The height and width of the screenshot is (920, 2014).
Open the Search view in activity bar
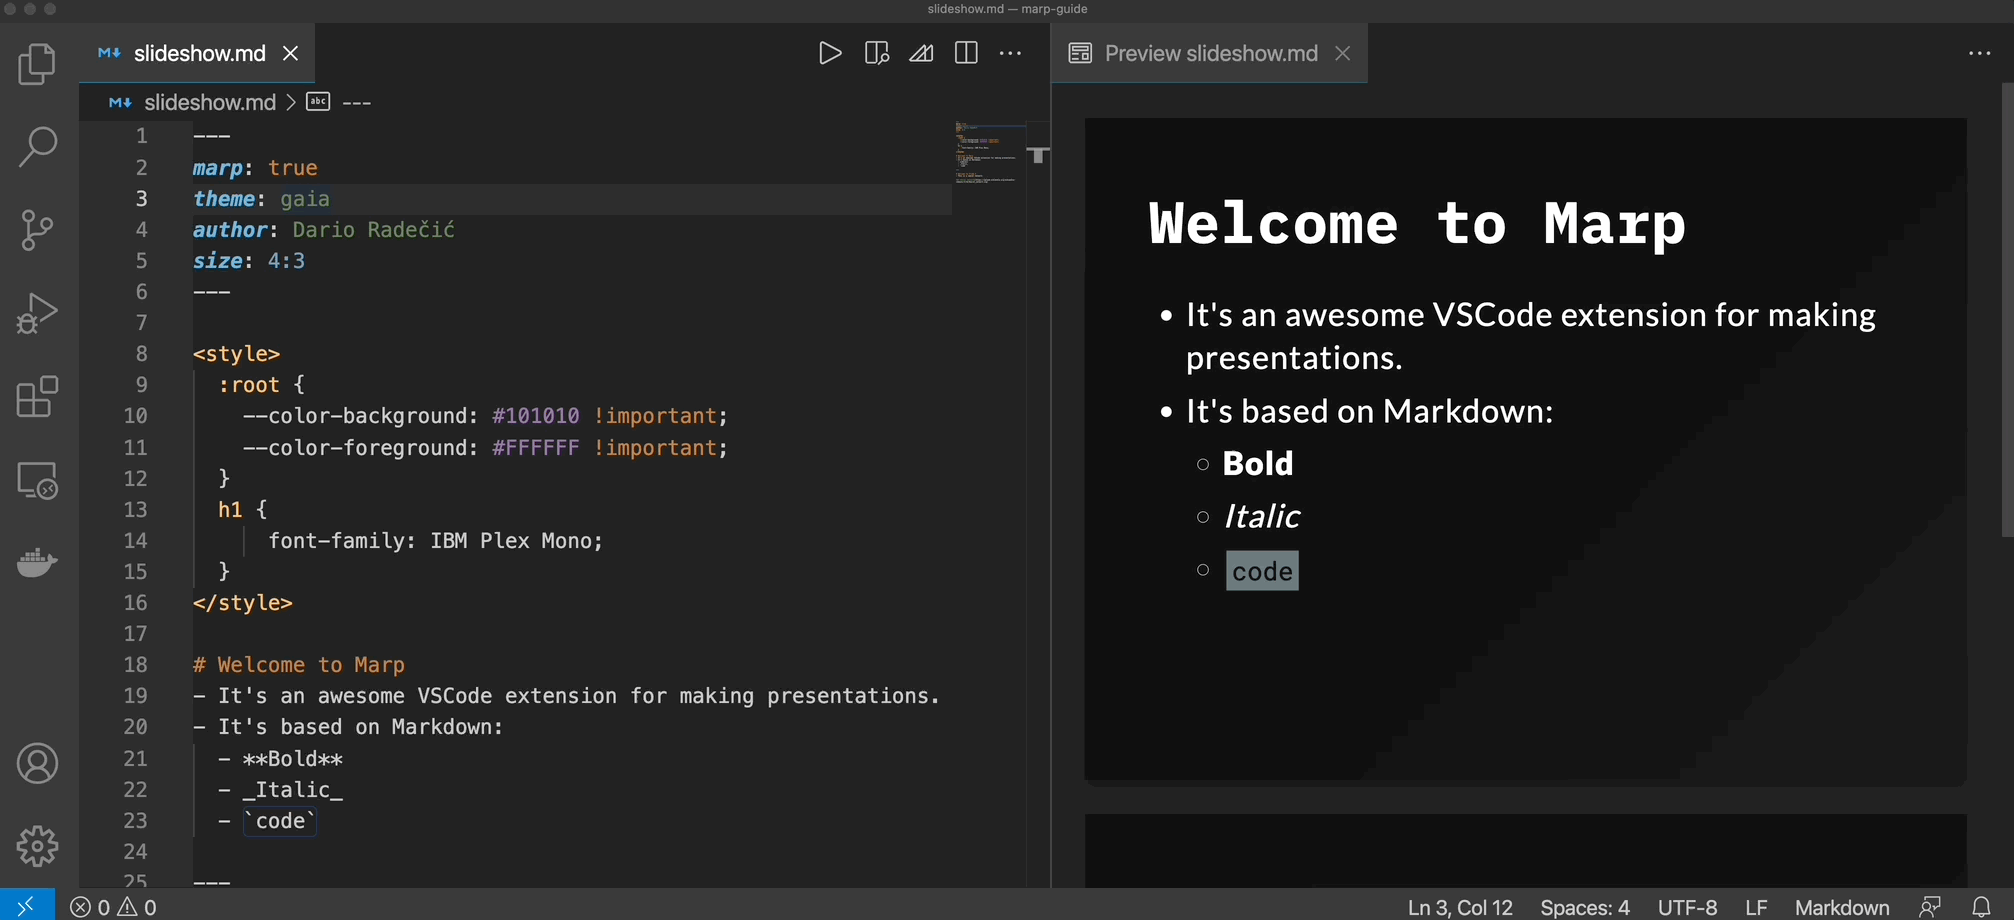pyautogui.click(x=37, y=147)
